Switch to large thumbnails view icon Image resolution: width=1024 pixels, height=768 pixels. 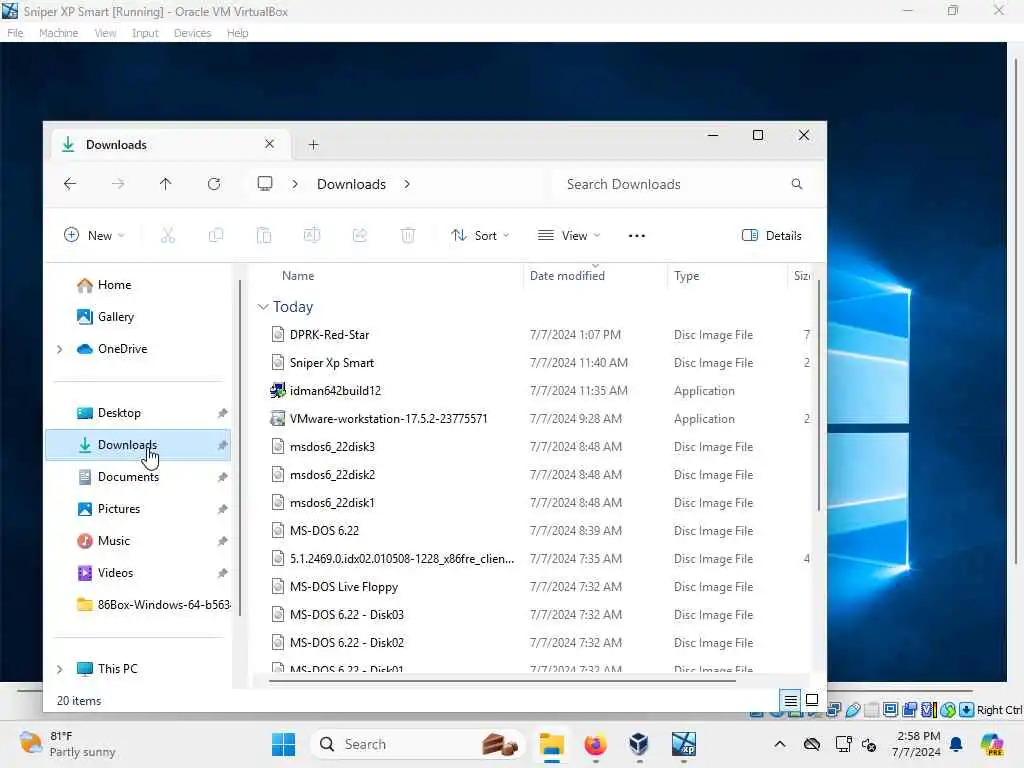(812, 700)
